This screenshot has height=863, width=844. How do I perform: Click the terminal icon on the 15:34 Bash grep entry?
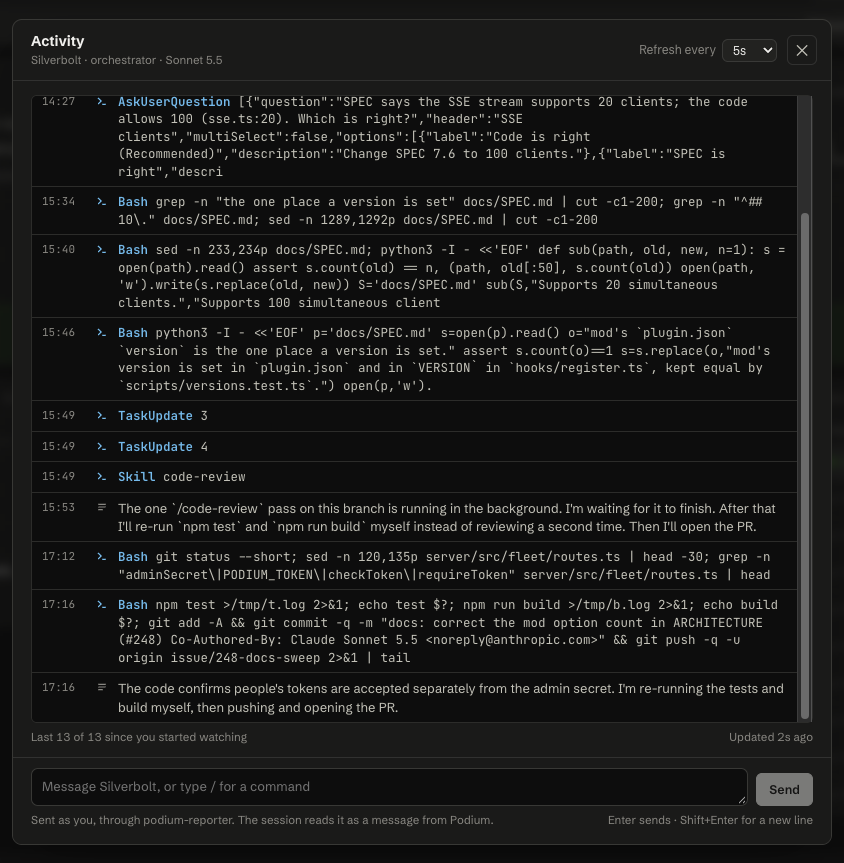[x=101, y=202]
